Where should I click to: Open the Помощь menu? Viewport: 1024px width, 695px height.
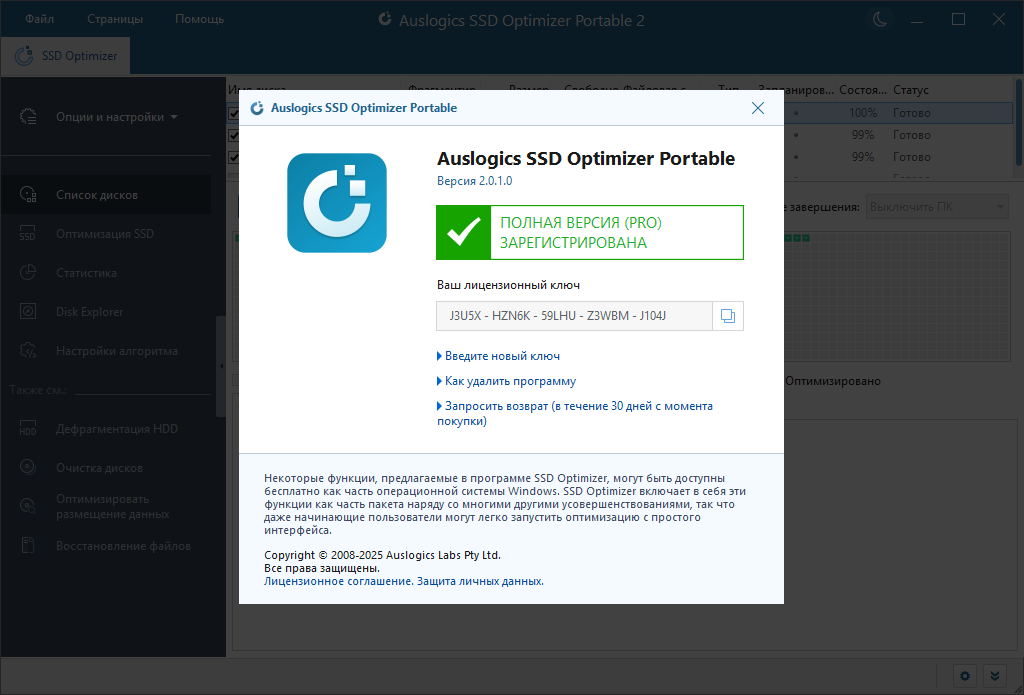(x=199, y=19)
